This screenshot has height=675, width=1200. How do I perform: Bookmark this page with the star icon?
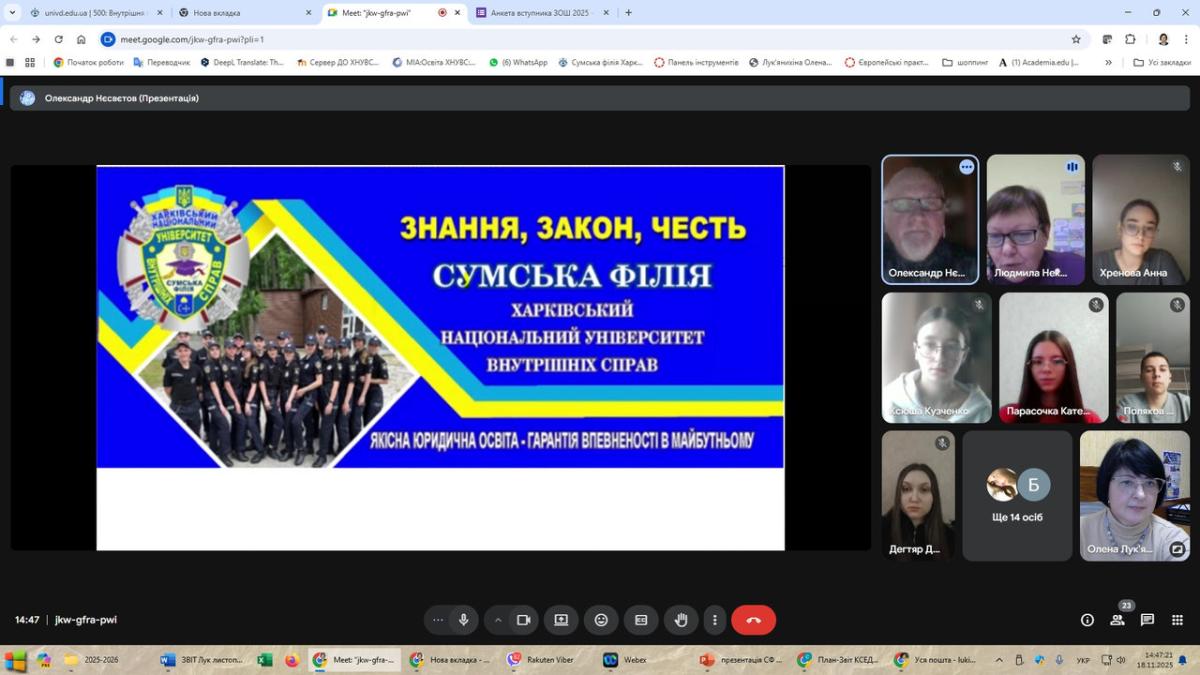[x=1076, y=39]
